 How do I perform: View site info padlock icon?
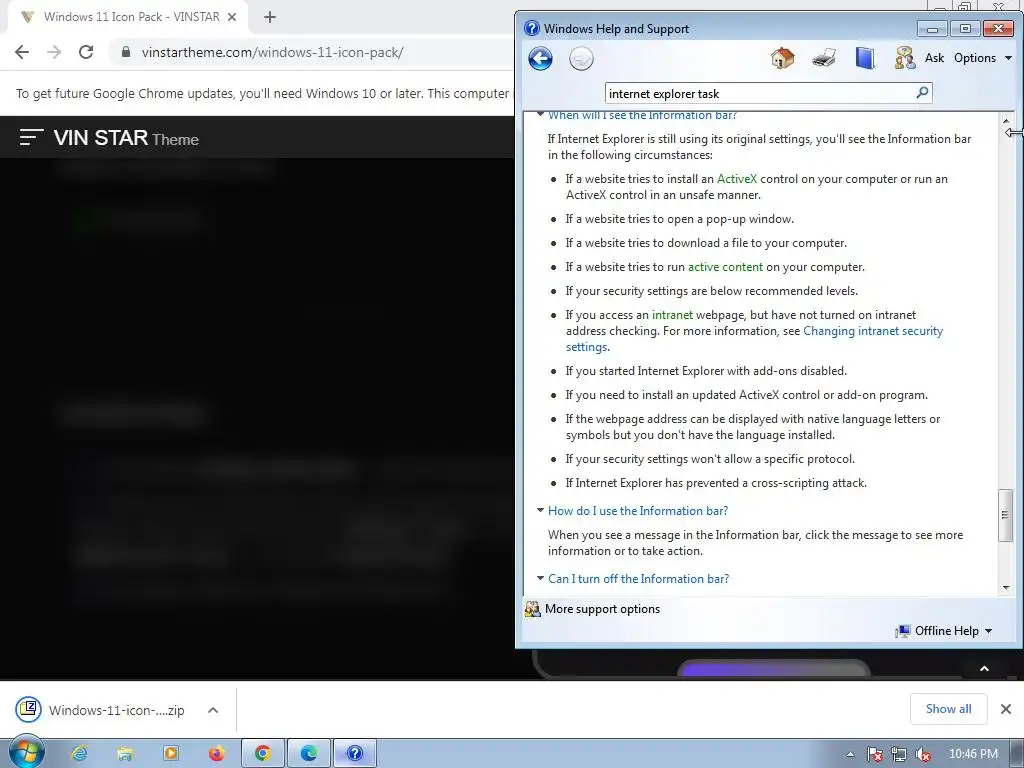pos(126,52)
